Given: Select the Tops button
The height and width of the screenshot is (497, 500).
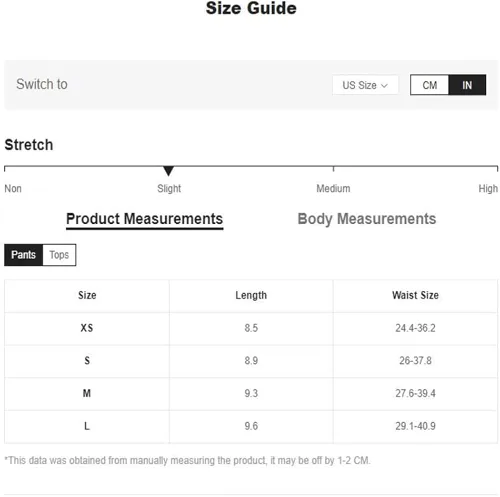Looking at the screenshot, I should [x=59, y=255].
